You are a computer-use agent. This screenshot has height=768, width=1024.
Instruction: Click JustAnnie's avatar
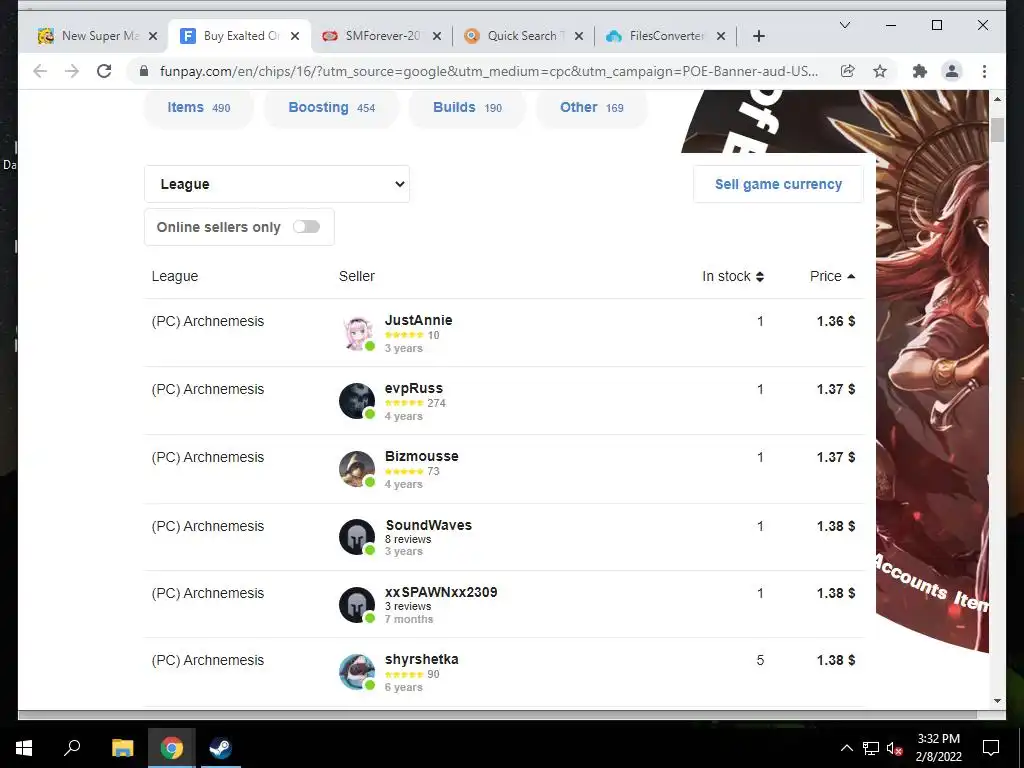tap(357, 333)
